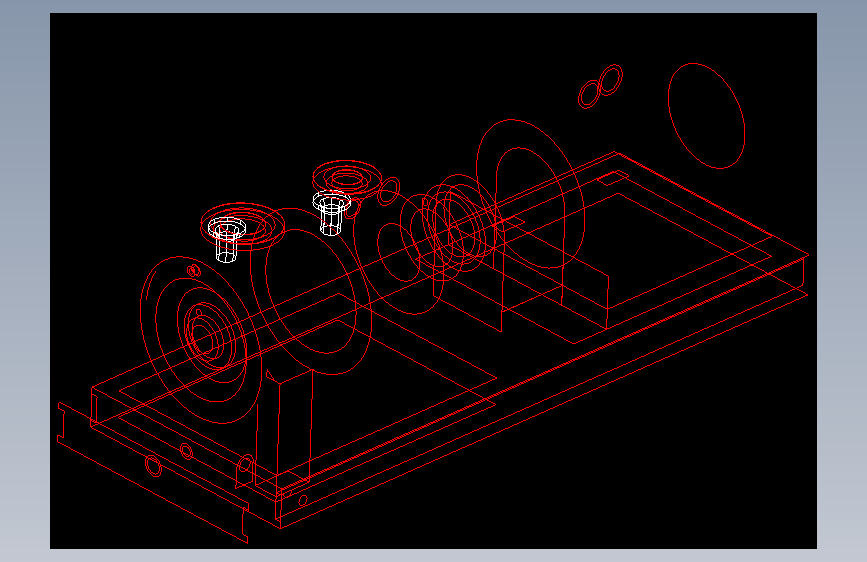Pick the single small ring beside smaller flange
Screen dimensions: 867x562
point(389,192)
